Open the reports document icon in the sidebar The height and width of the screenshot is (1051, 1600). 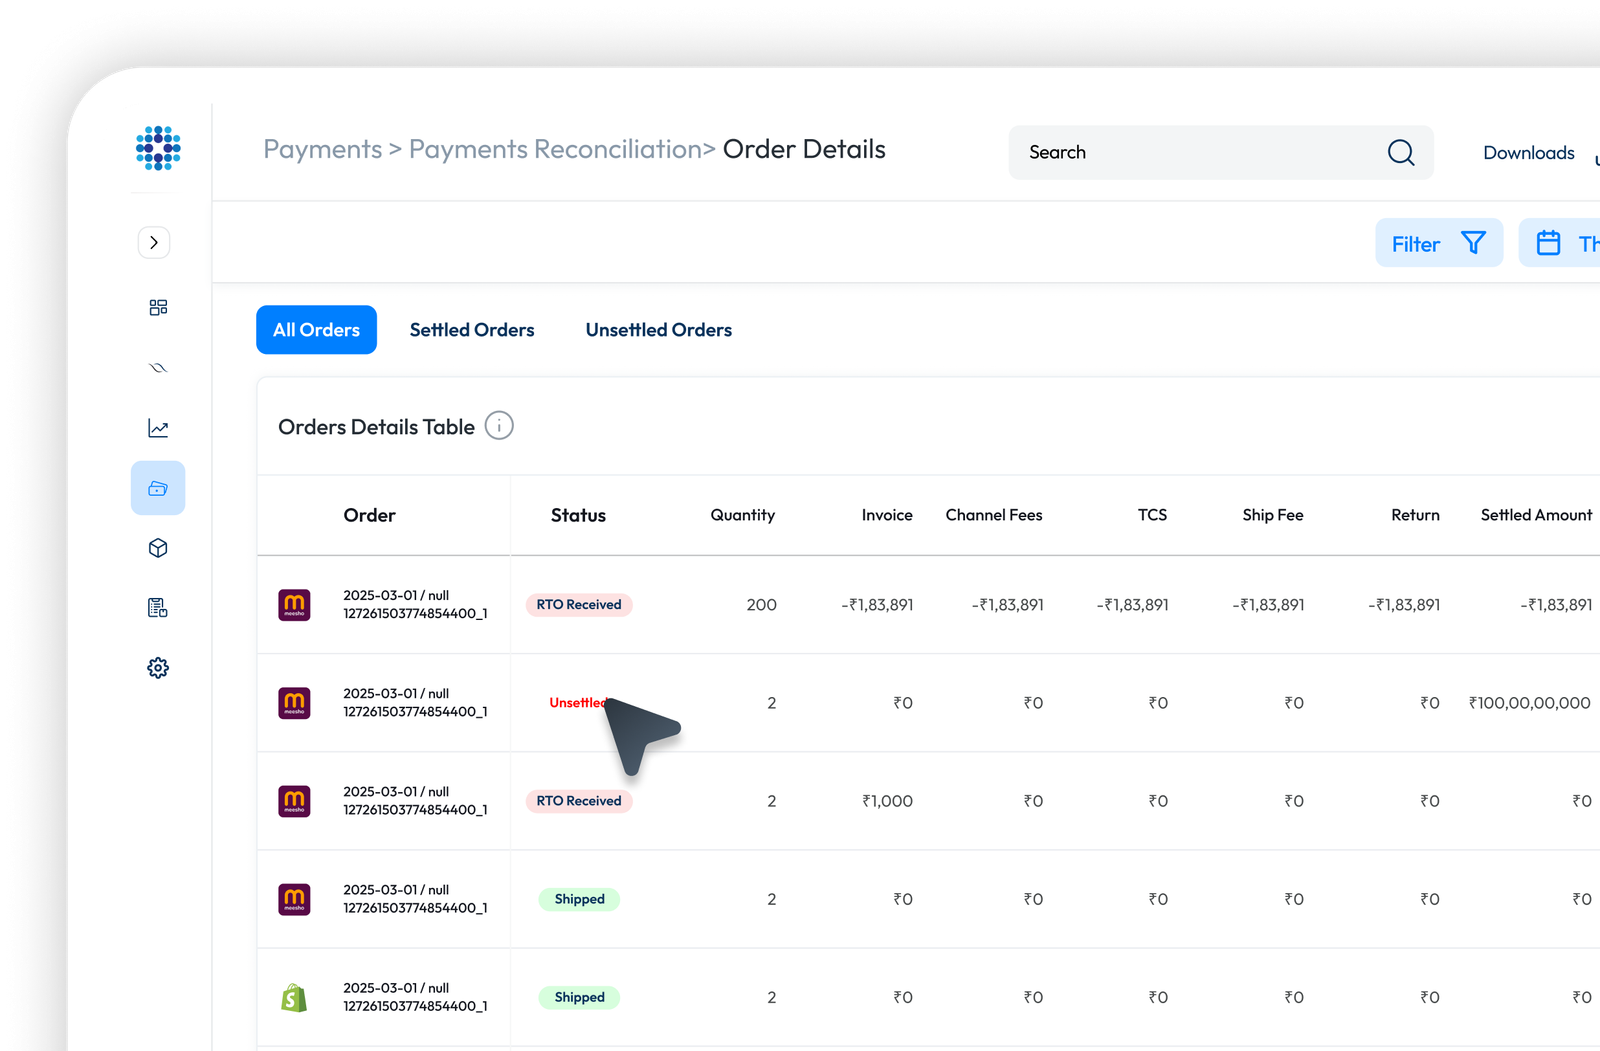(x=158, y=608)
